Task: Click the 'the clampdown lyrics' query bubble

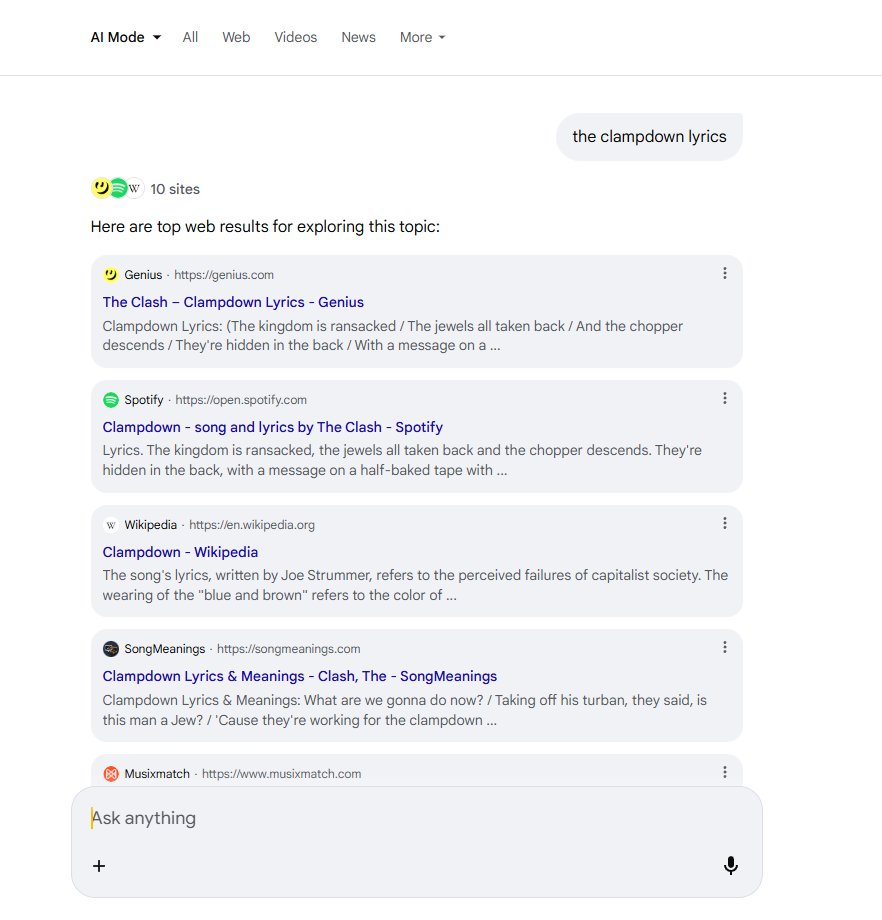Action: pos(649,137)
